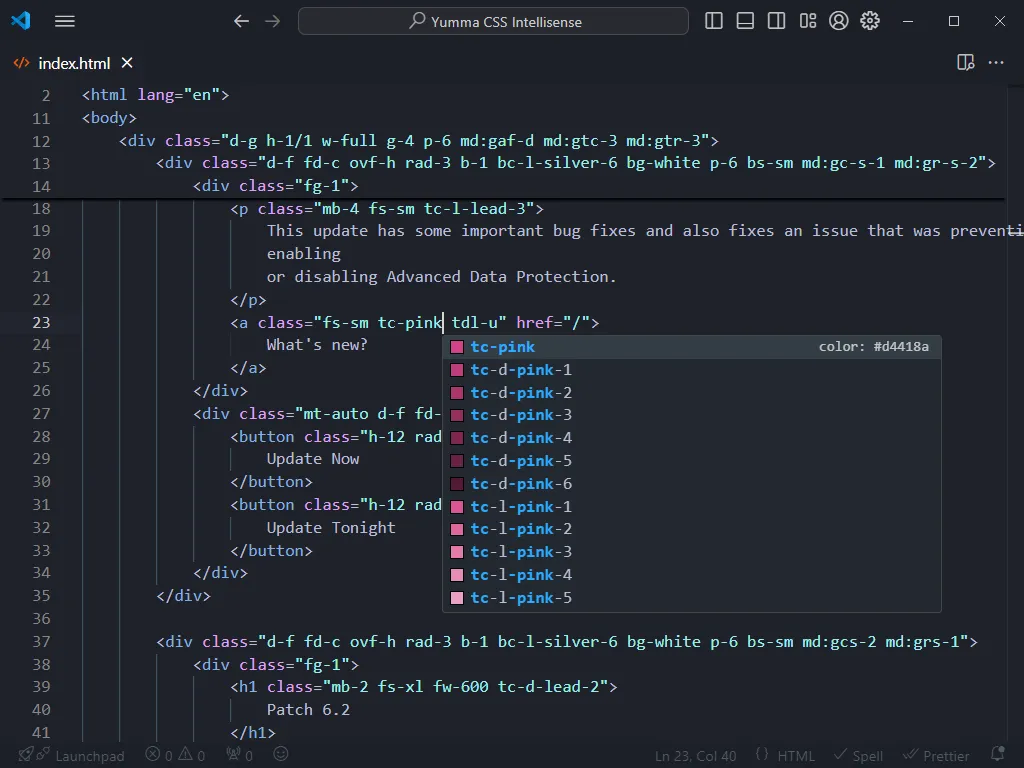The height and width of the screenshot is (768, 1024).
Task: Open the notifications bell icon
Action: pyautogui.click(x=997, y=755)
